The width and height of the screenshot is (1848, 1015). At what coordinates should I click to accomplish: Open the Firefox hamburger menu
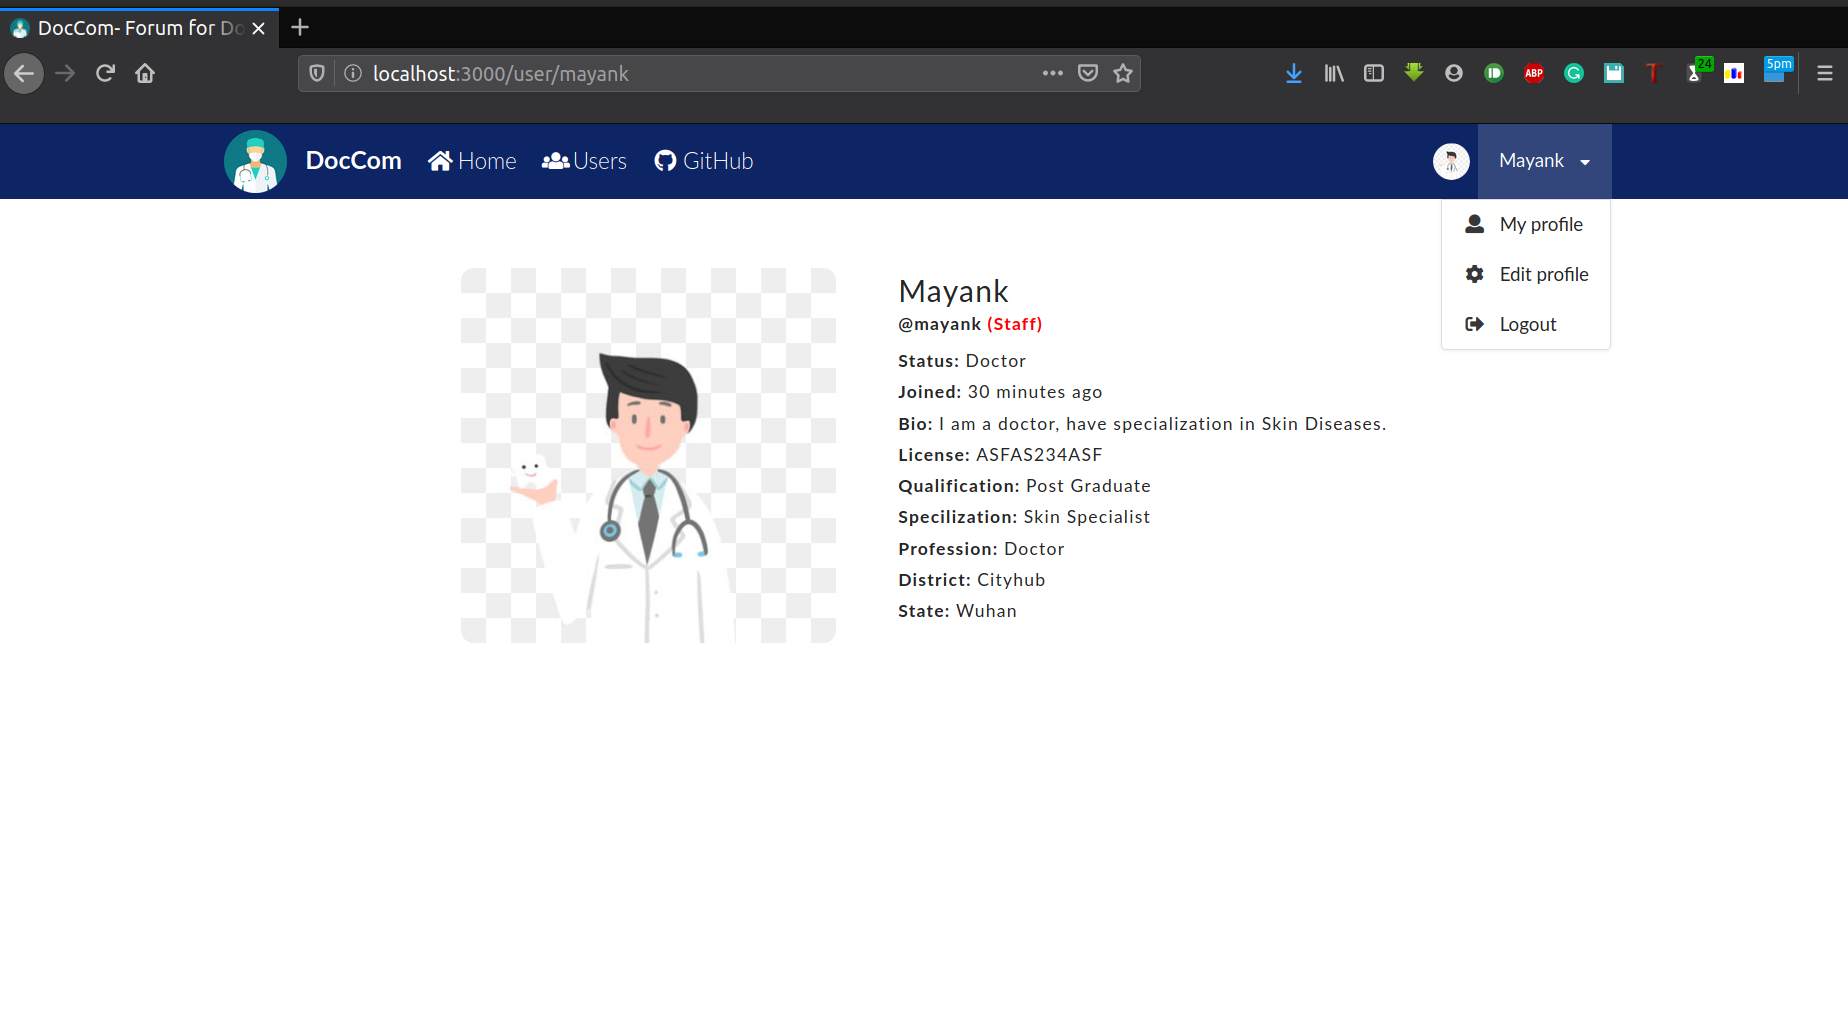tap(1825, 73)
